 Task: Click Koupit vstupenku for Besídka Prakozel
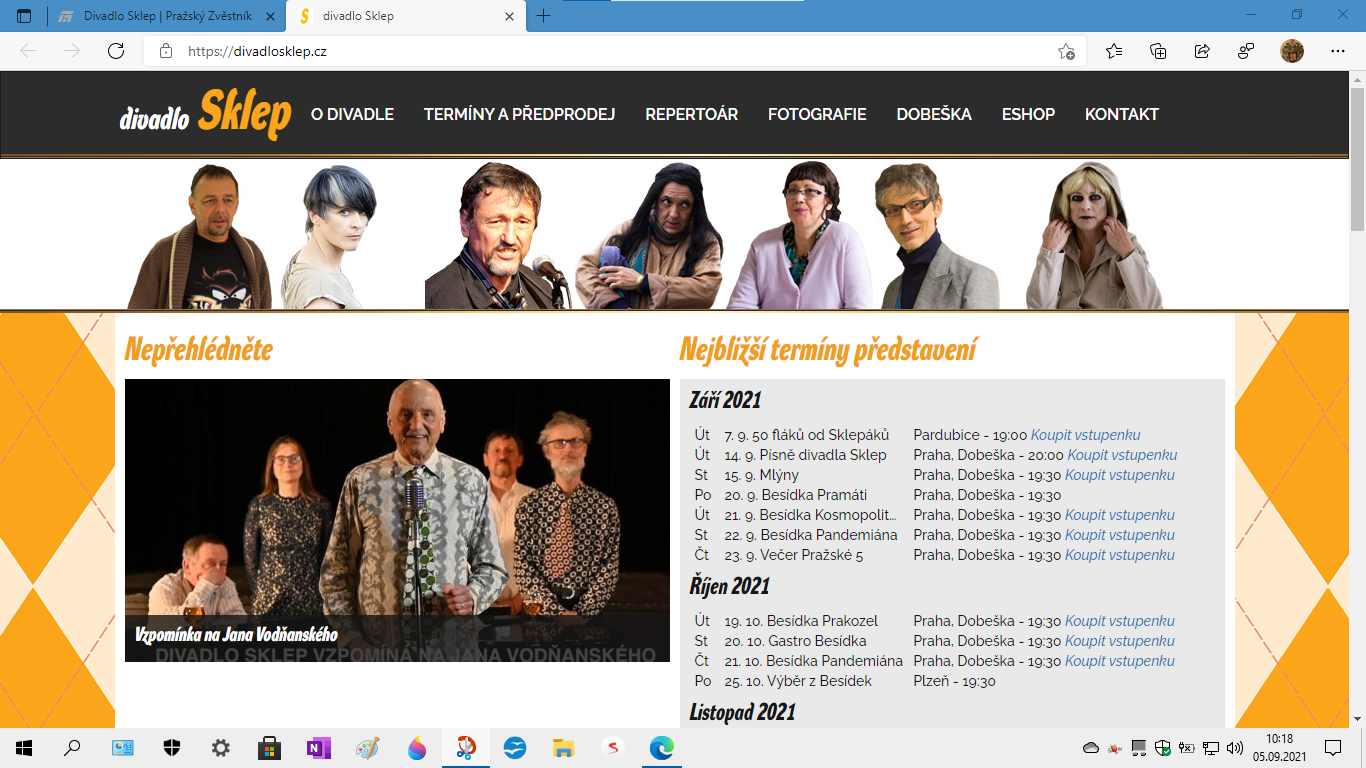[x=1119, y=621]
